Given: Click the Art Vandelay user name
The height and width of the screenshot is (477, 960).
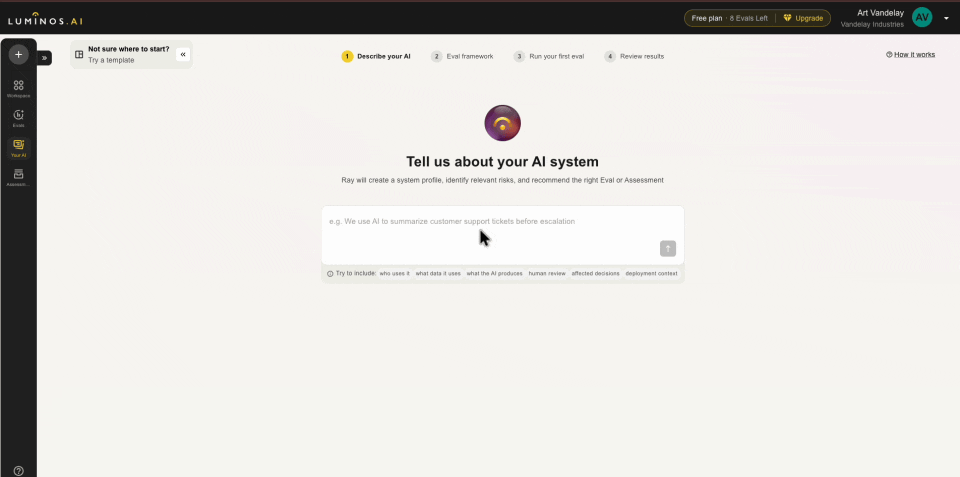Looking at the screenshot, I should 880,13.
